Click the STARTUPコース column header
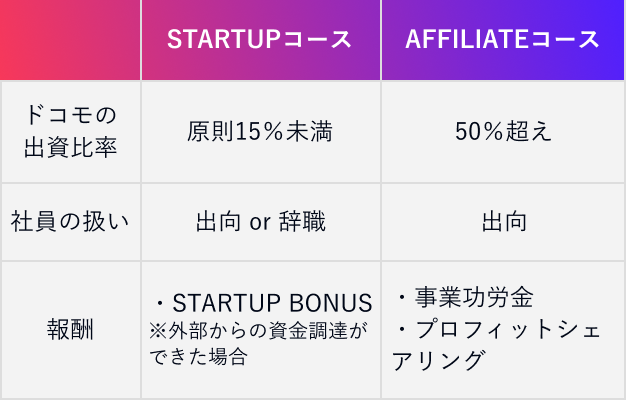This screenshot has height=400, width=626. (x=260, y=40)
